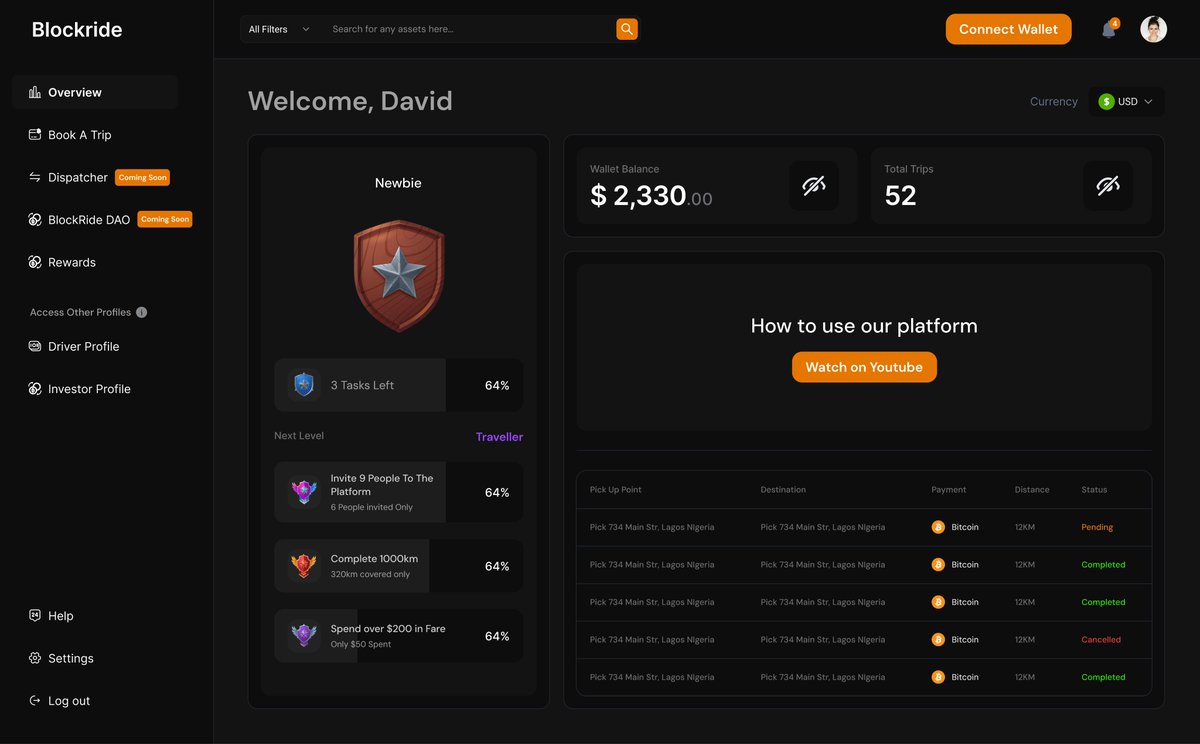Click the Total Trips value 52
The height and width of the screenshot is (744, 1200).
pos(900,196)
